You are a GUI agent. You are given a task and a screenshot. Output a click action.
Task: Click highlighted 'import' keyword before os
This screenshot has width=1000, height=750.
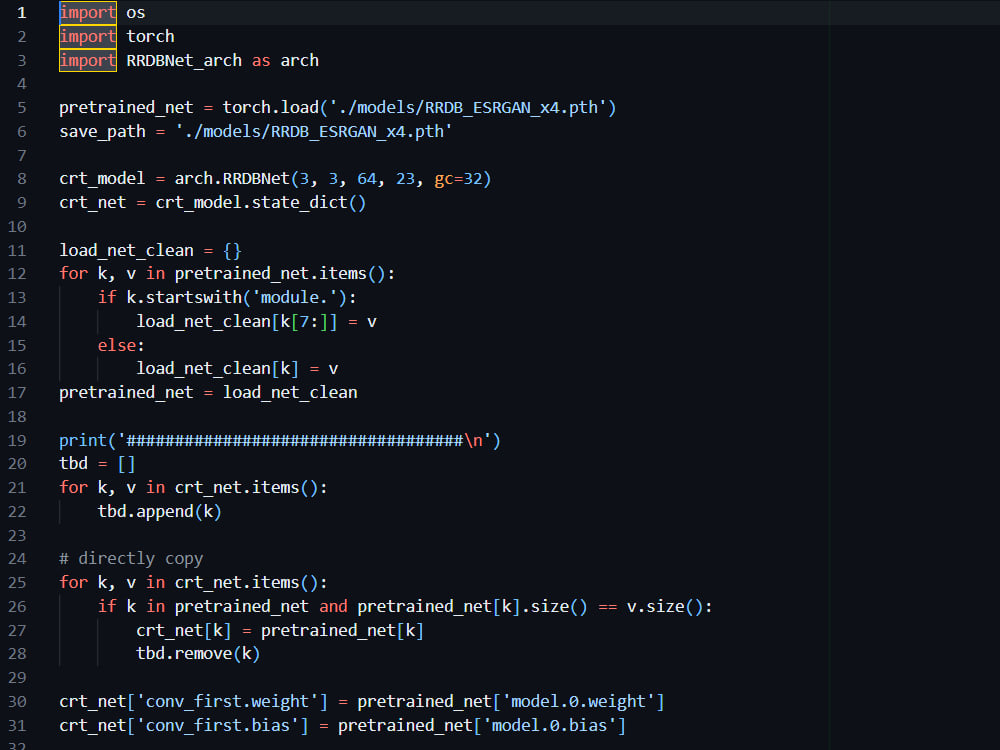point(88,13)
